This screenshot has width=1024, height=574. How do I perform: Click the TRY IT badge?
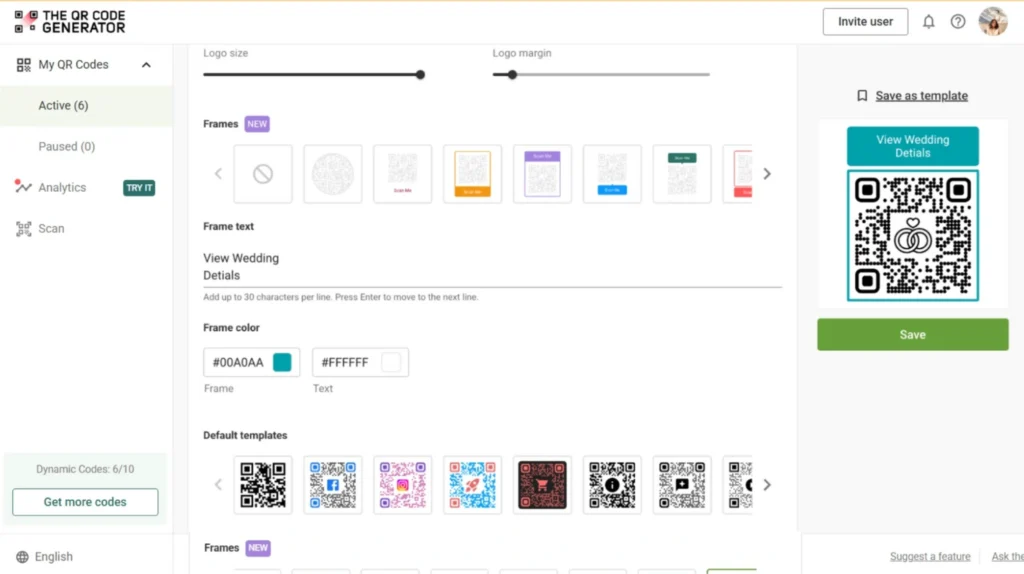click(x=139, y=188)
